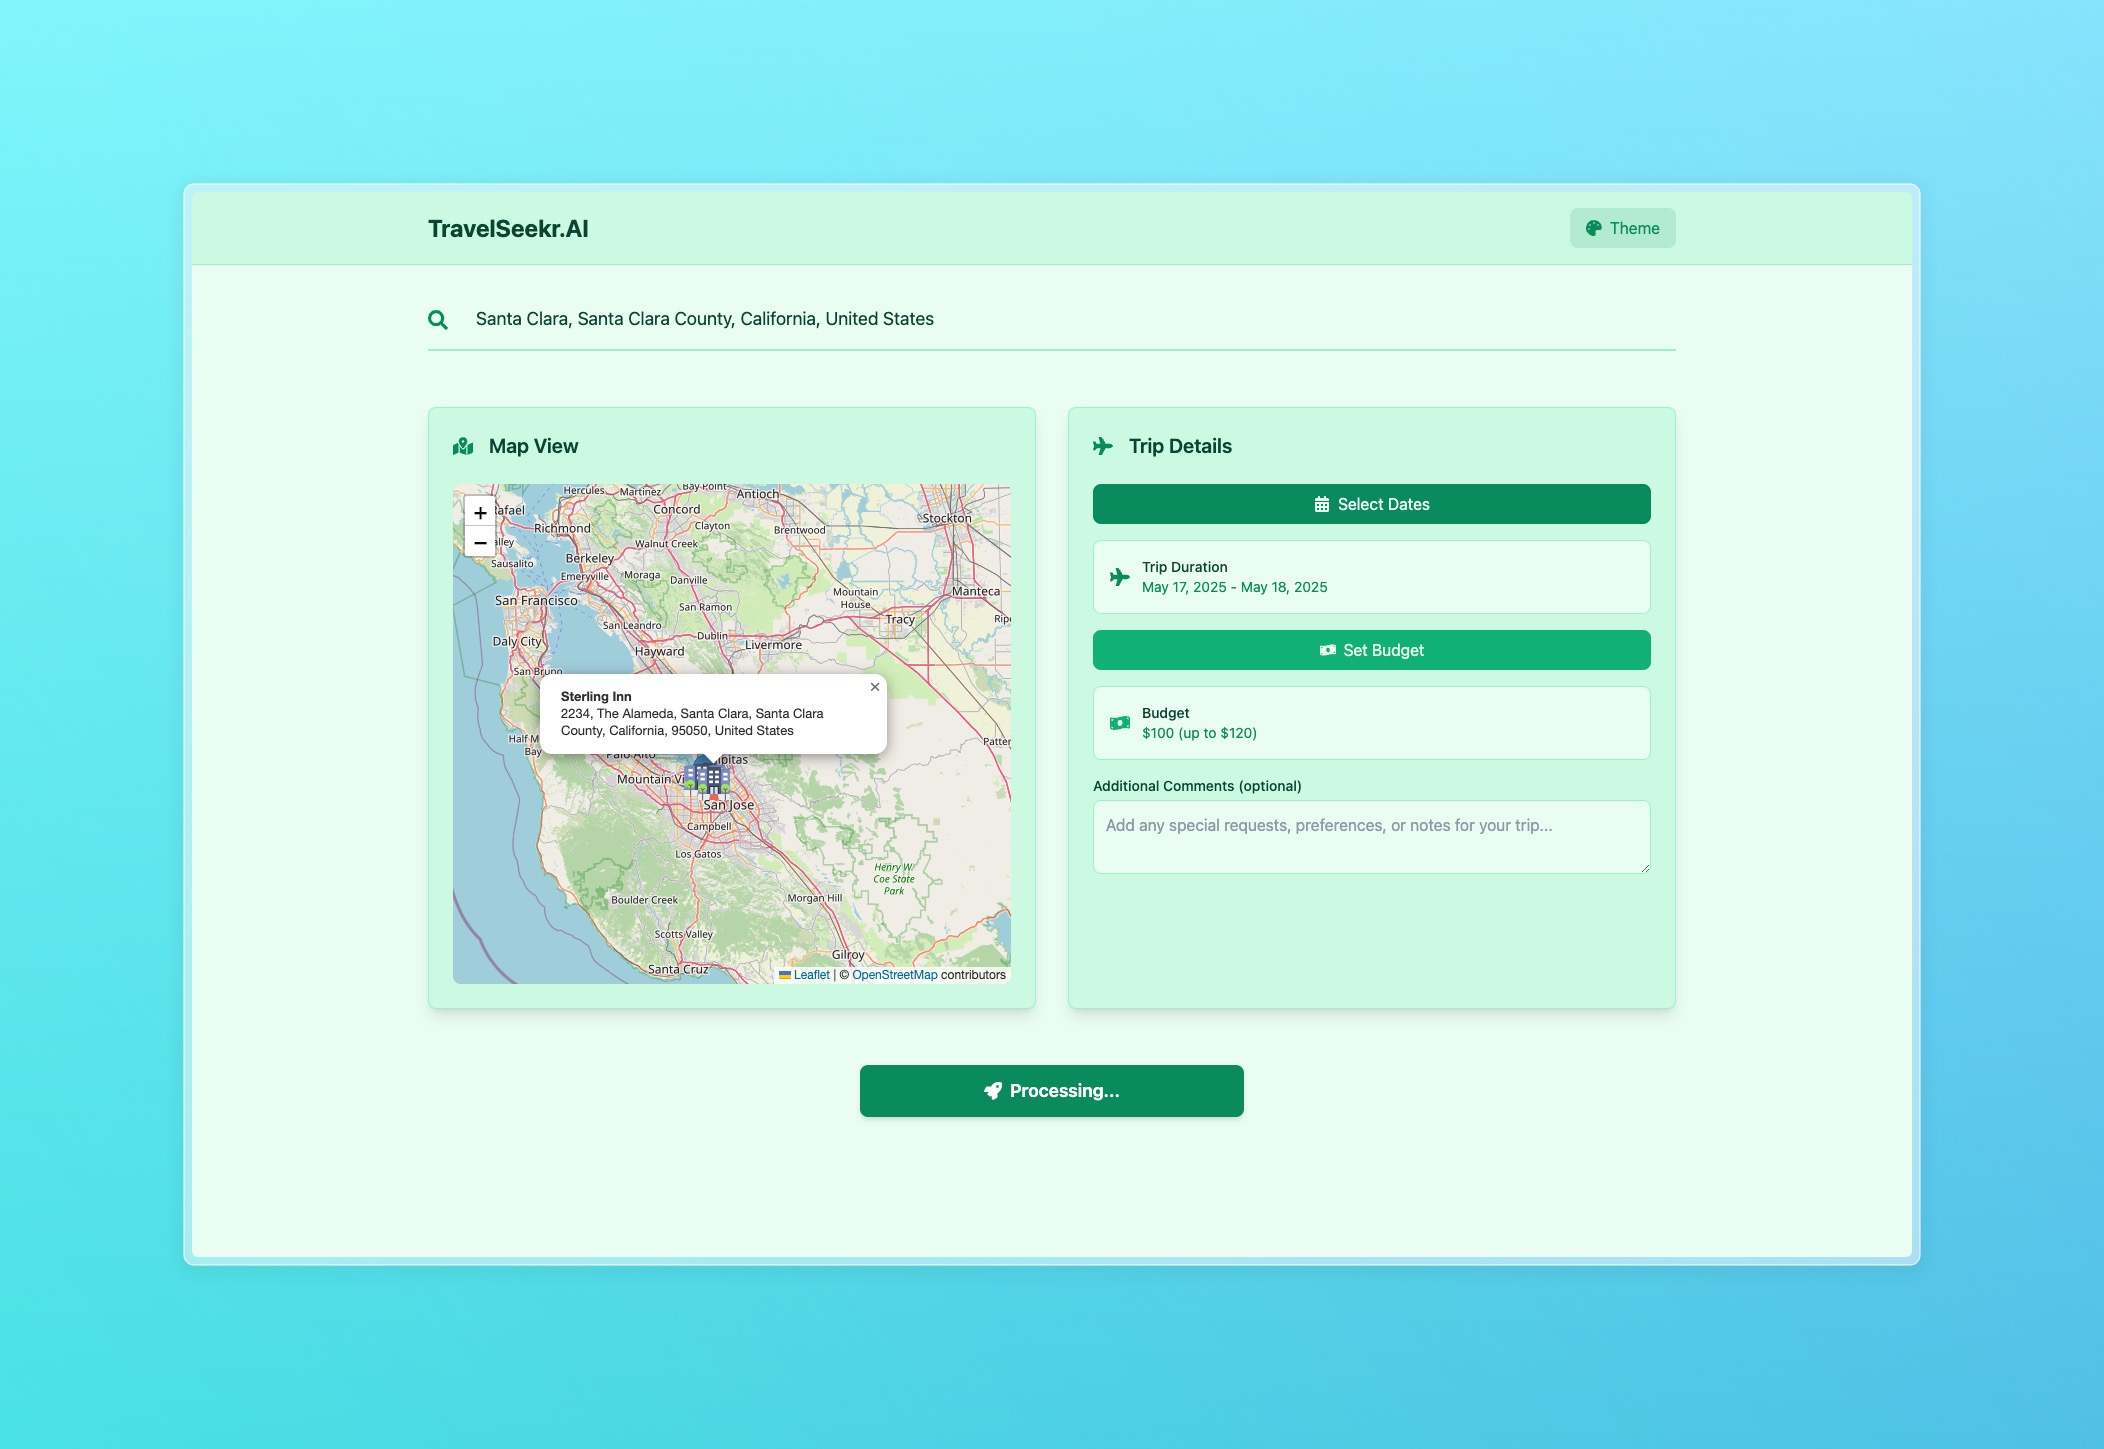Grab the comments box resize handle
2104x1449 pixels.
(1644, 868)
